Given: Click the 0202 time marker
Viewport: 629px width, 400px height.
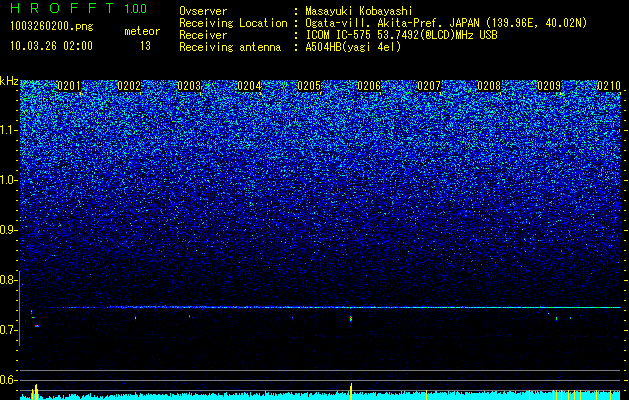Looking at the screenshot, I should 129,86.
